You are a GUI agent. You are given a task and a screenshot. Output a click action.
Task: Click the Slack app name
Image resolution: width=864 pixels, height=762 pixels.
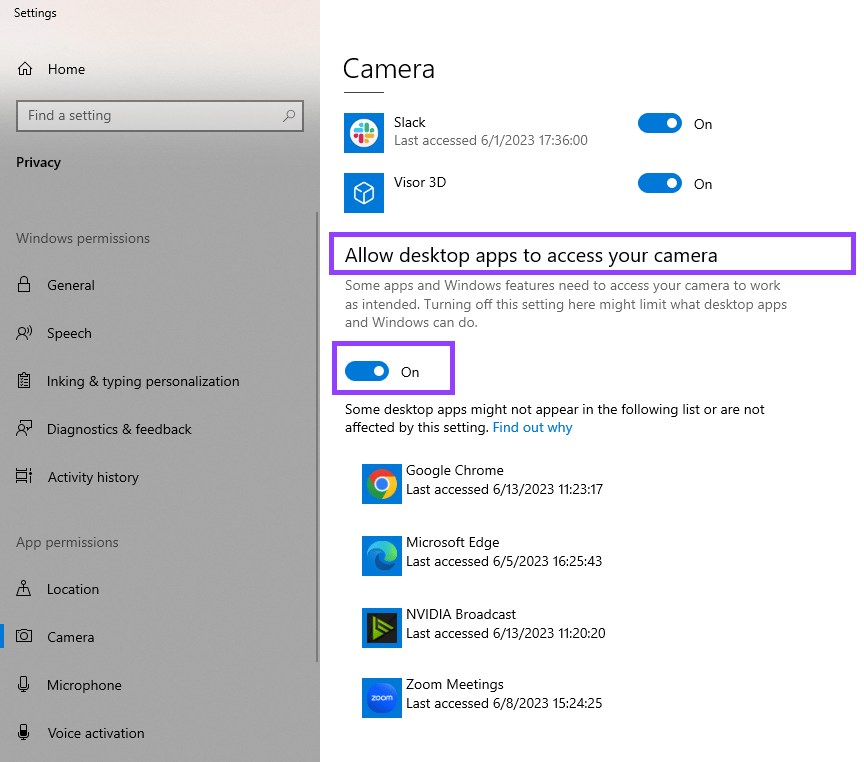tap(409, 122)
